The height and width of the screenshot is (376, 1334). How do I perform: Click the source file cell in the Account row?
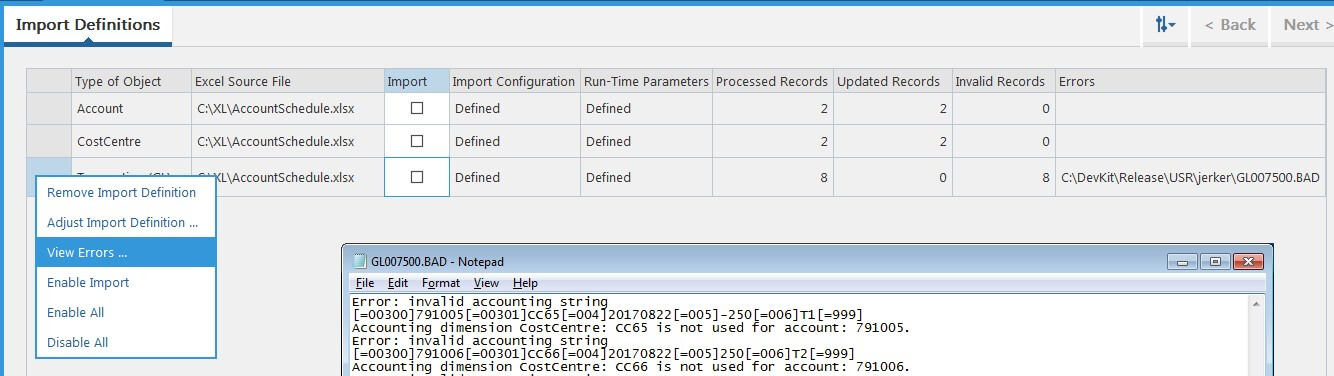[x=287, y=108]
